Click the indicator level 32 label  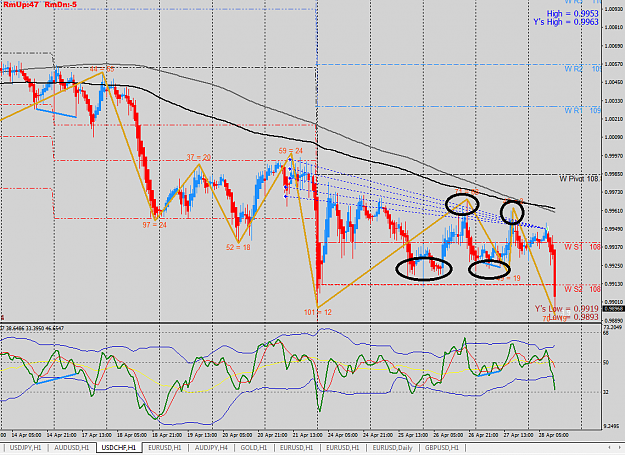606,392
